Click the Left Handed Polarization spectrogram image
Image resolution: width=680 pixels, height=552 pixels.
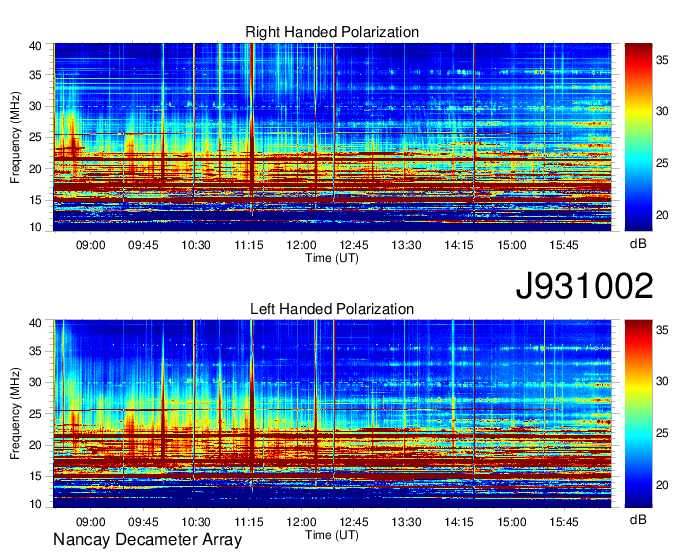pyautogui.click(x=332, y=414)
